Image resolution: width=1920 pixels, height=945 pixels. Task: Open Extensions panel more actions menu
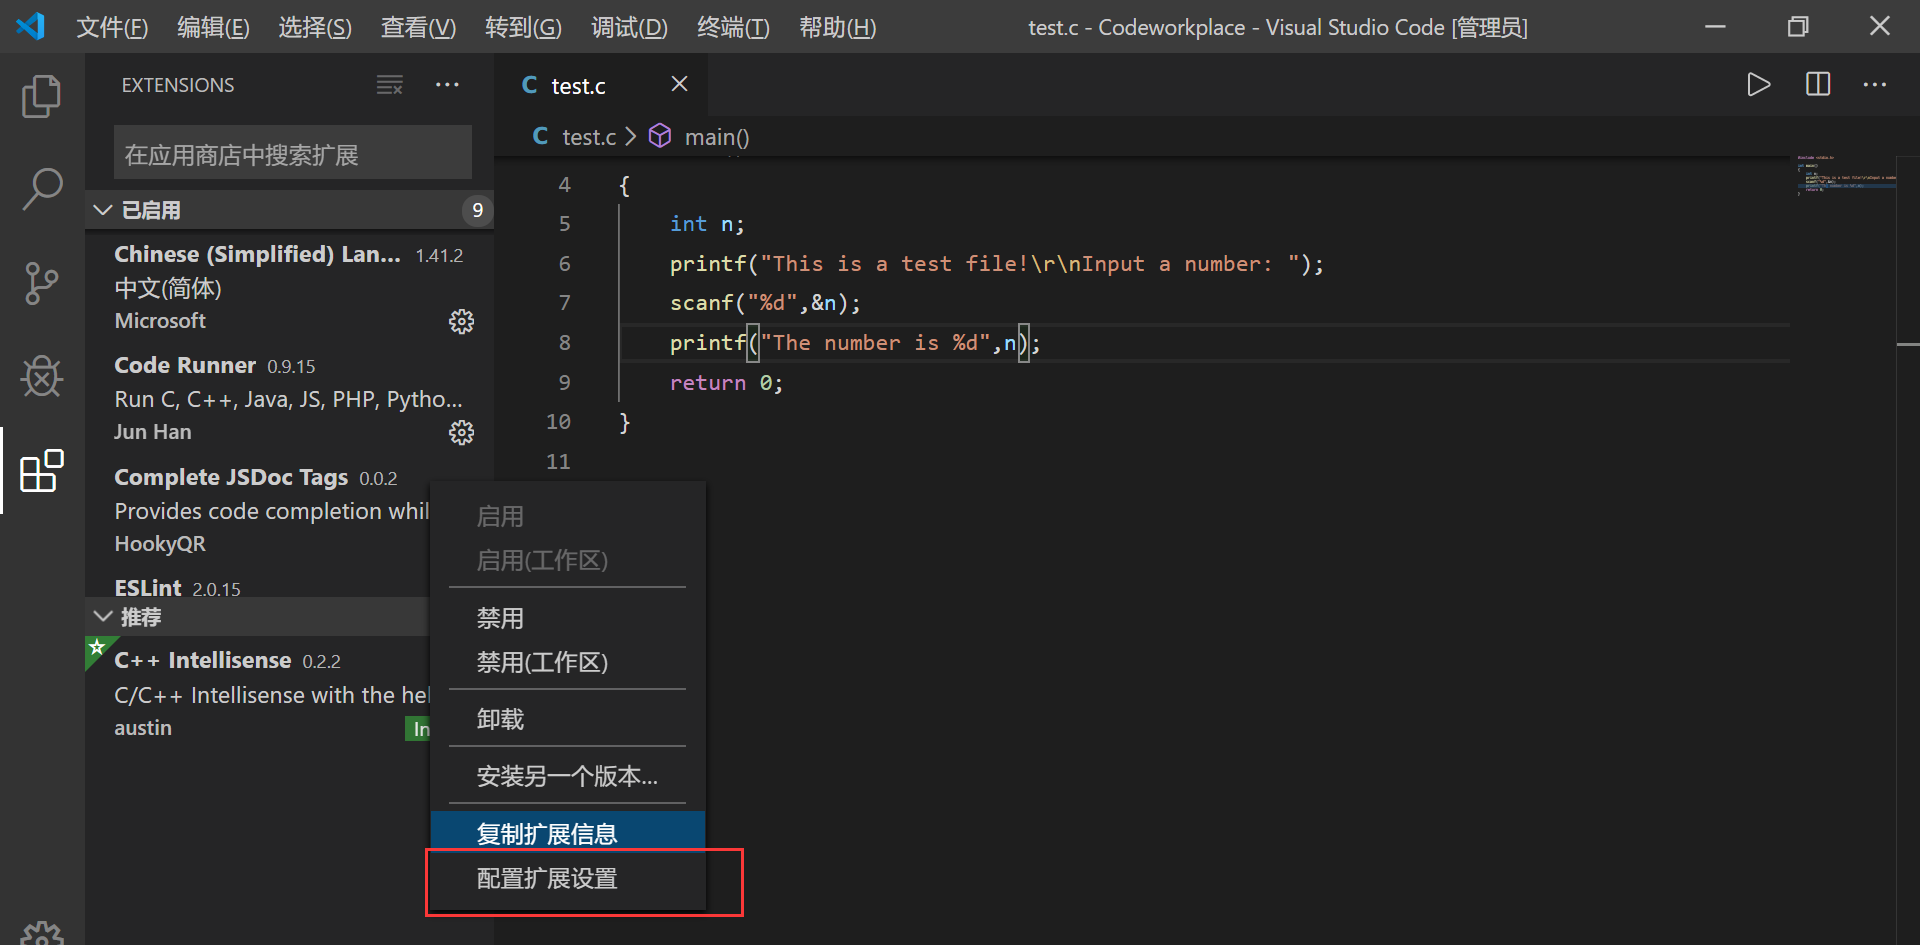point(447,85)
